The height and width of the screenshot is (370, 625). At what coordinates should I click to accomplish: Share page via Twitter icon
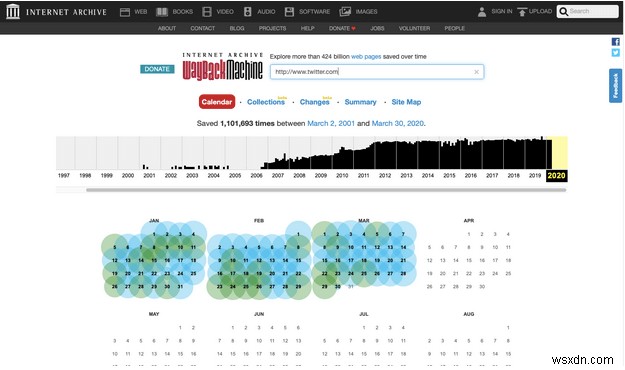point(615,53)
